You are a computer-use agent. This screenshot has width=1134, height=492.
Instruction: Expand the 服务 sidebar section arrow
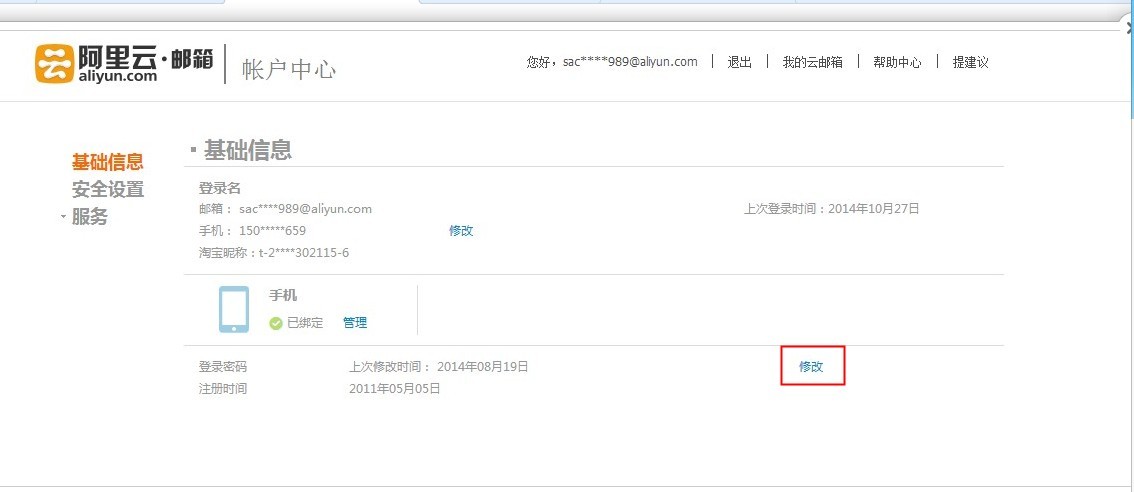point(63,216)
